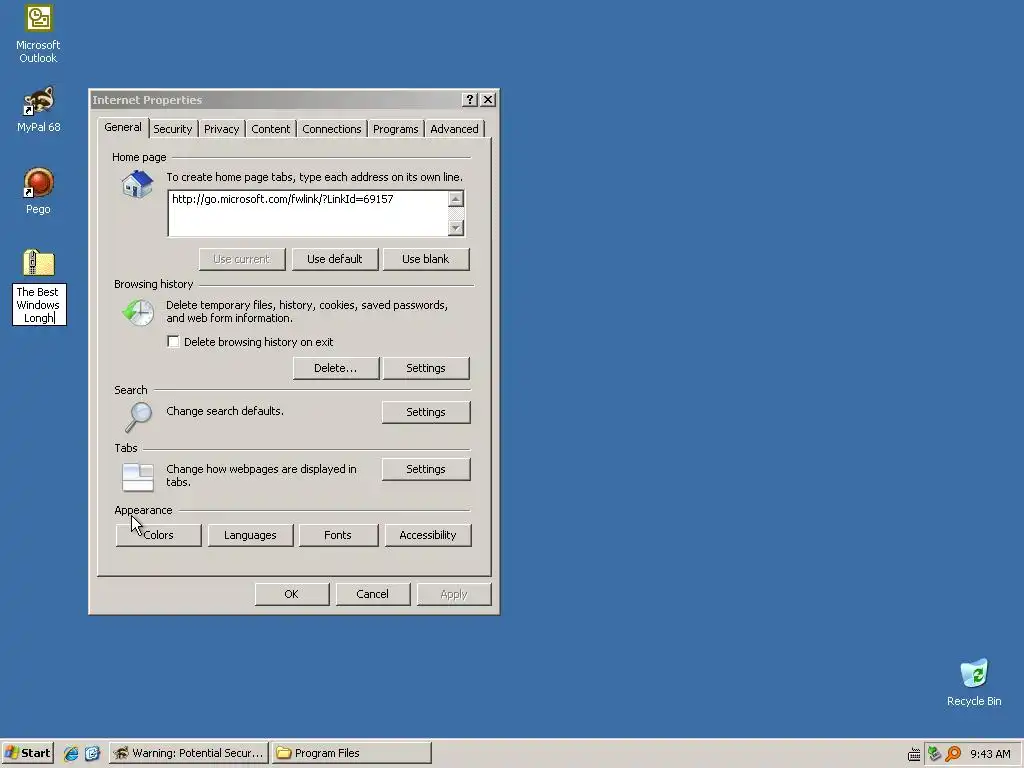Open the Languages button
Viewport: 1024px width, 768px height.
pyautogui.click(x=250, y=535)
